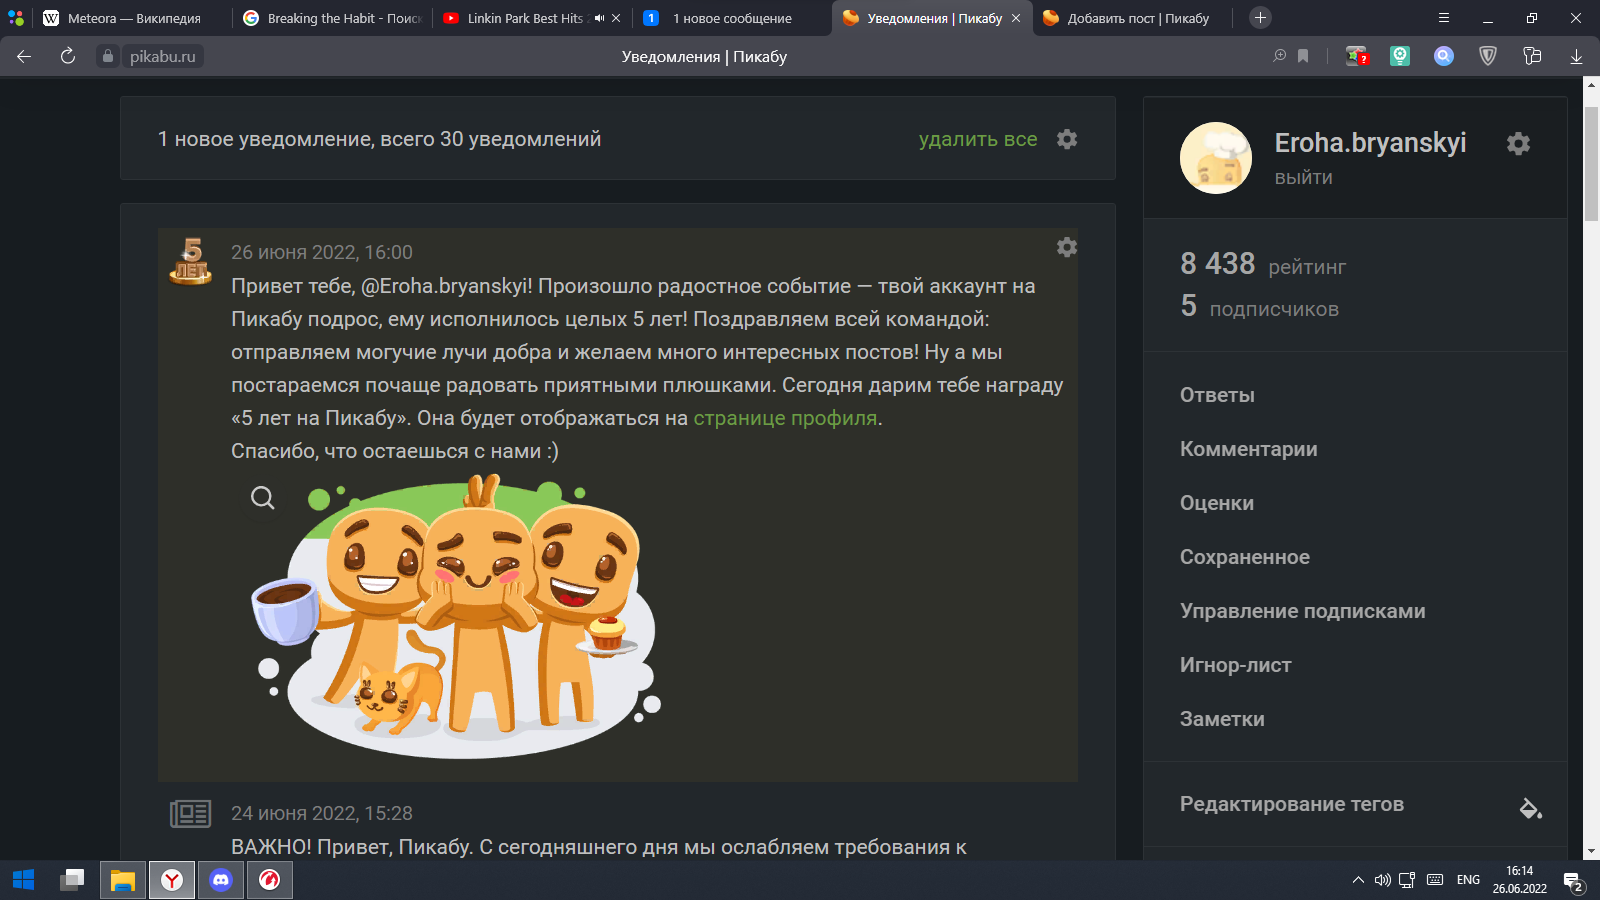The height and width of the screenshot is (900, 1600).
Task: Open the Eroha.bryanskyi profile name link
Action: point(1370,143)
